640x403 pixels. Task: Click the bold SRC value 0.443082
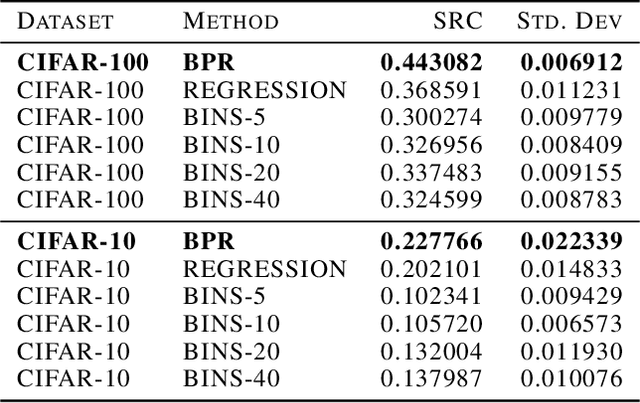pos(431,62)
